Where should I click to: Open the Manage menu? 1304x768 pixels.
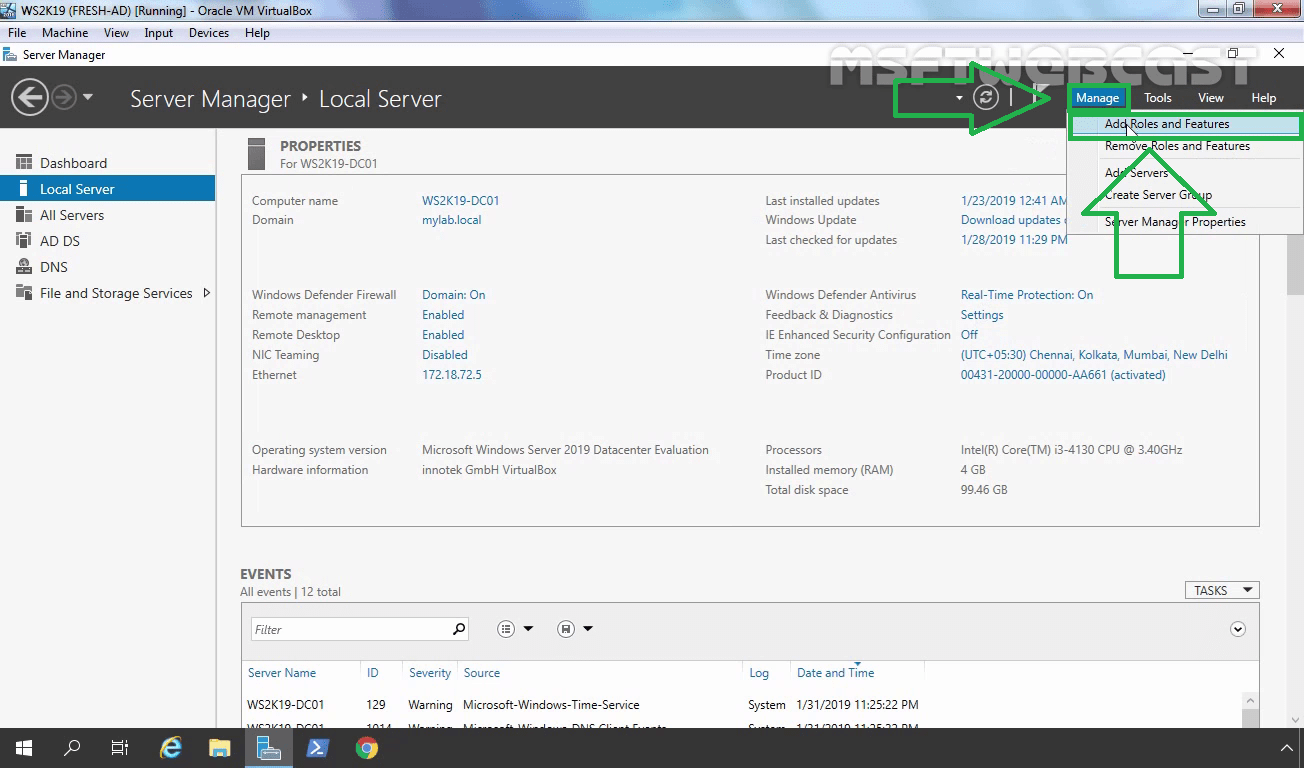[x=1097, y=98]
